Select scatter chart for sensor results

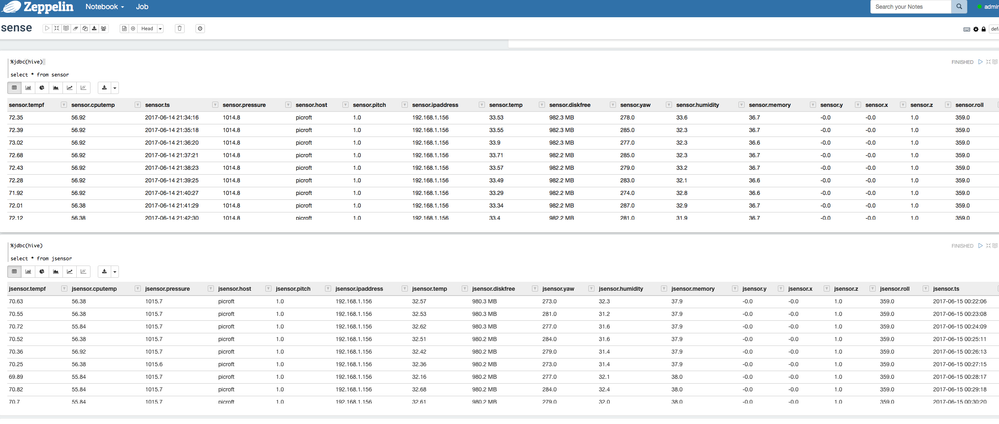point(84,88)
